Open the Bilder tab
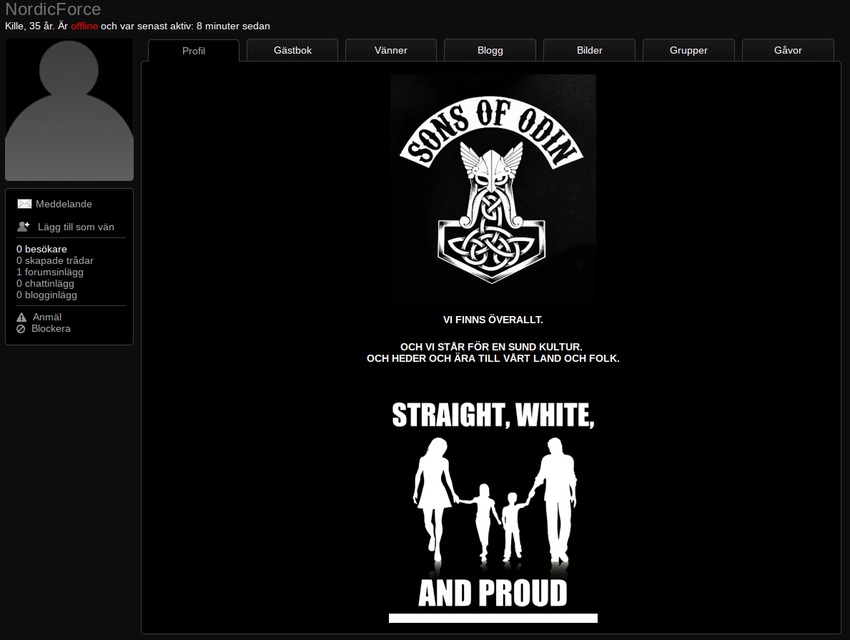 point(589,50)
